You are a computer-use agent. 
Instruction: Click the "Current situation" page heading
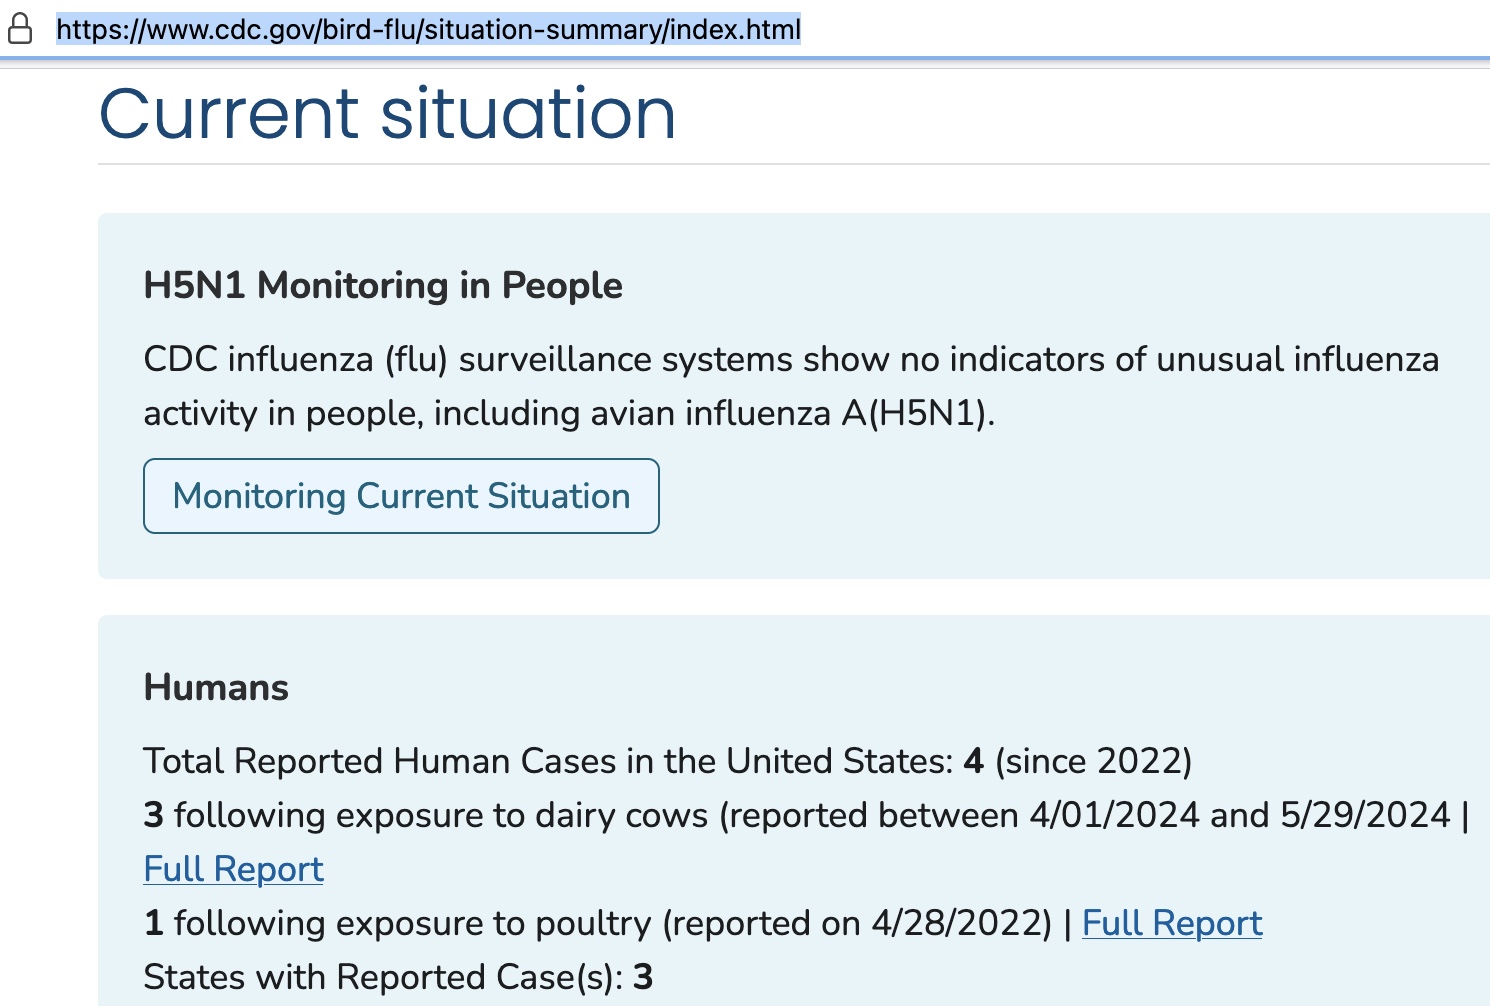click(x=387, y=113)
